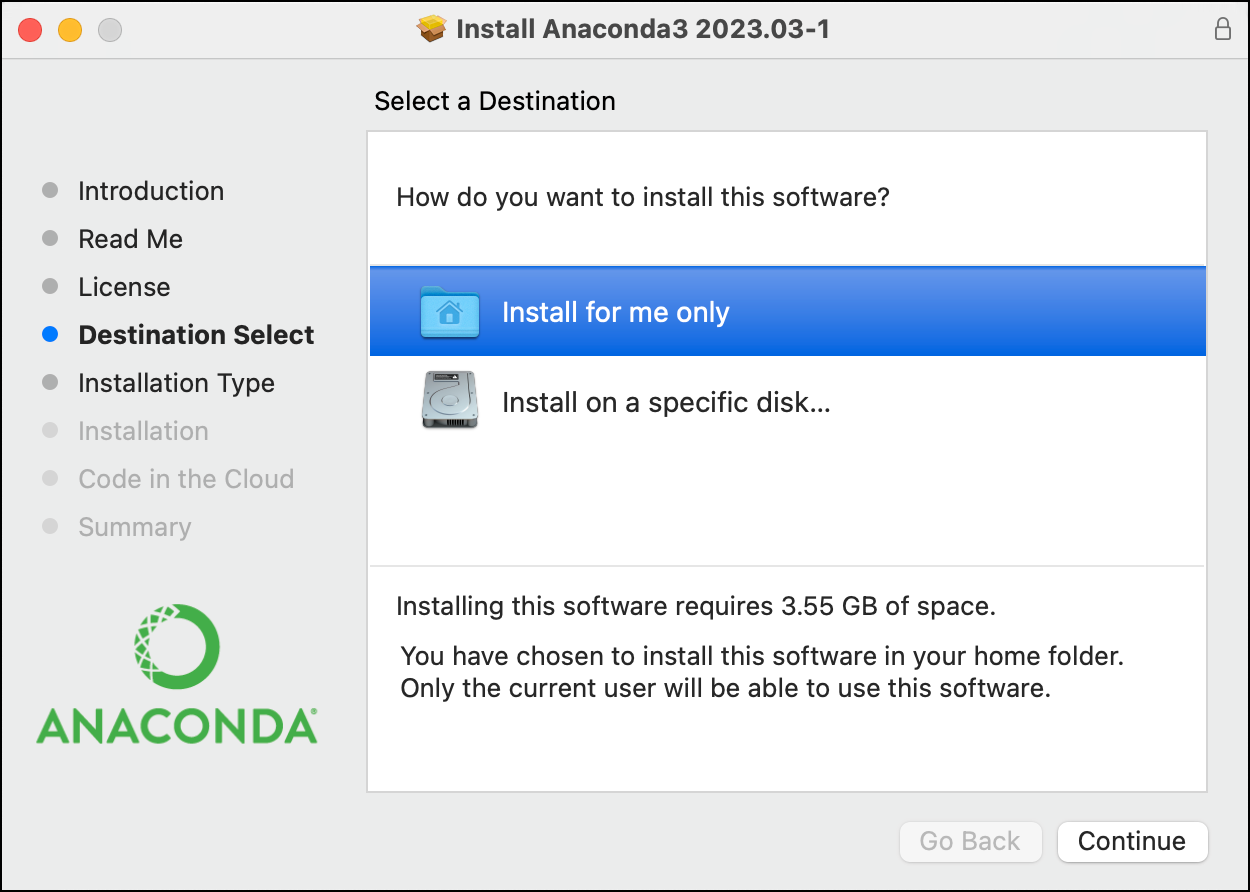Click the Introduction step bullet

pos(51,191)
